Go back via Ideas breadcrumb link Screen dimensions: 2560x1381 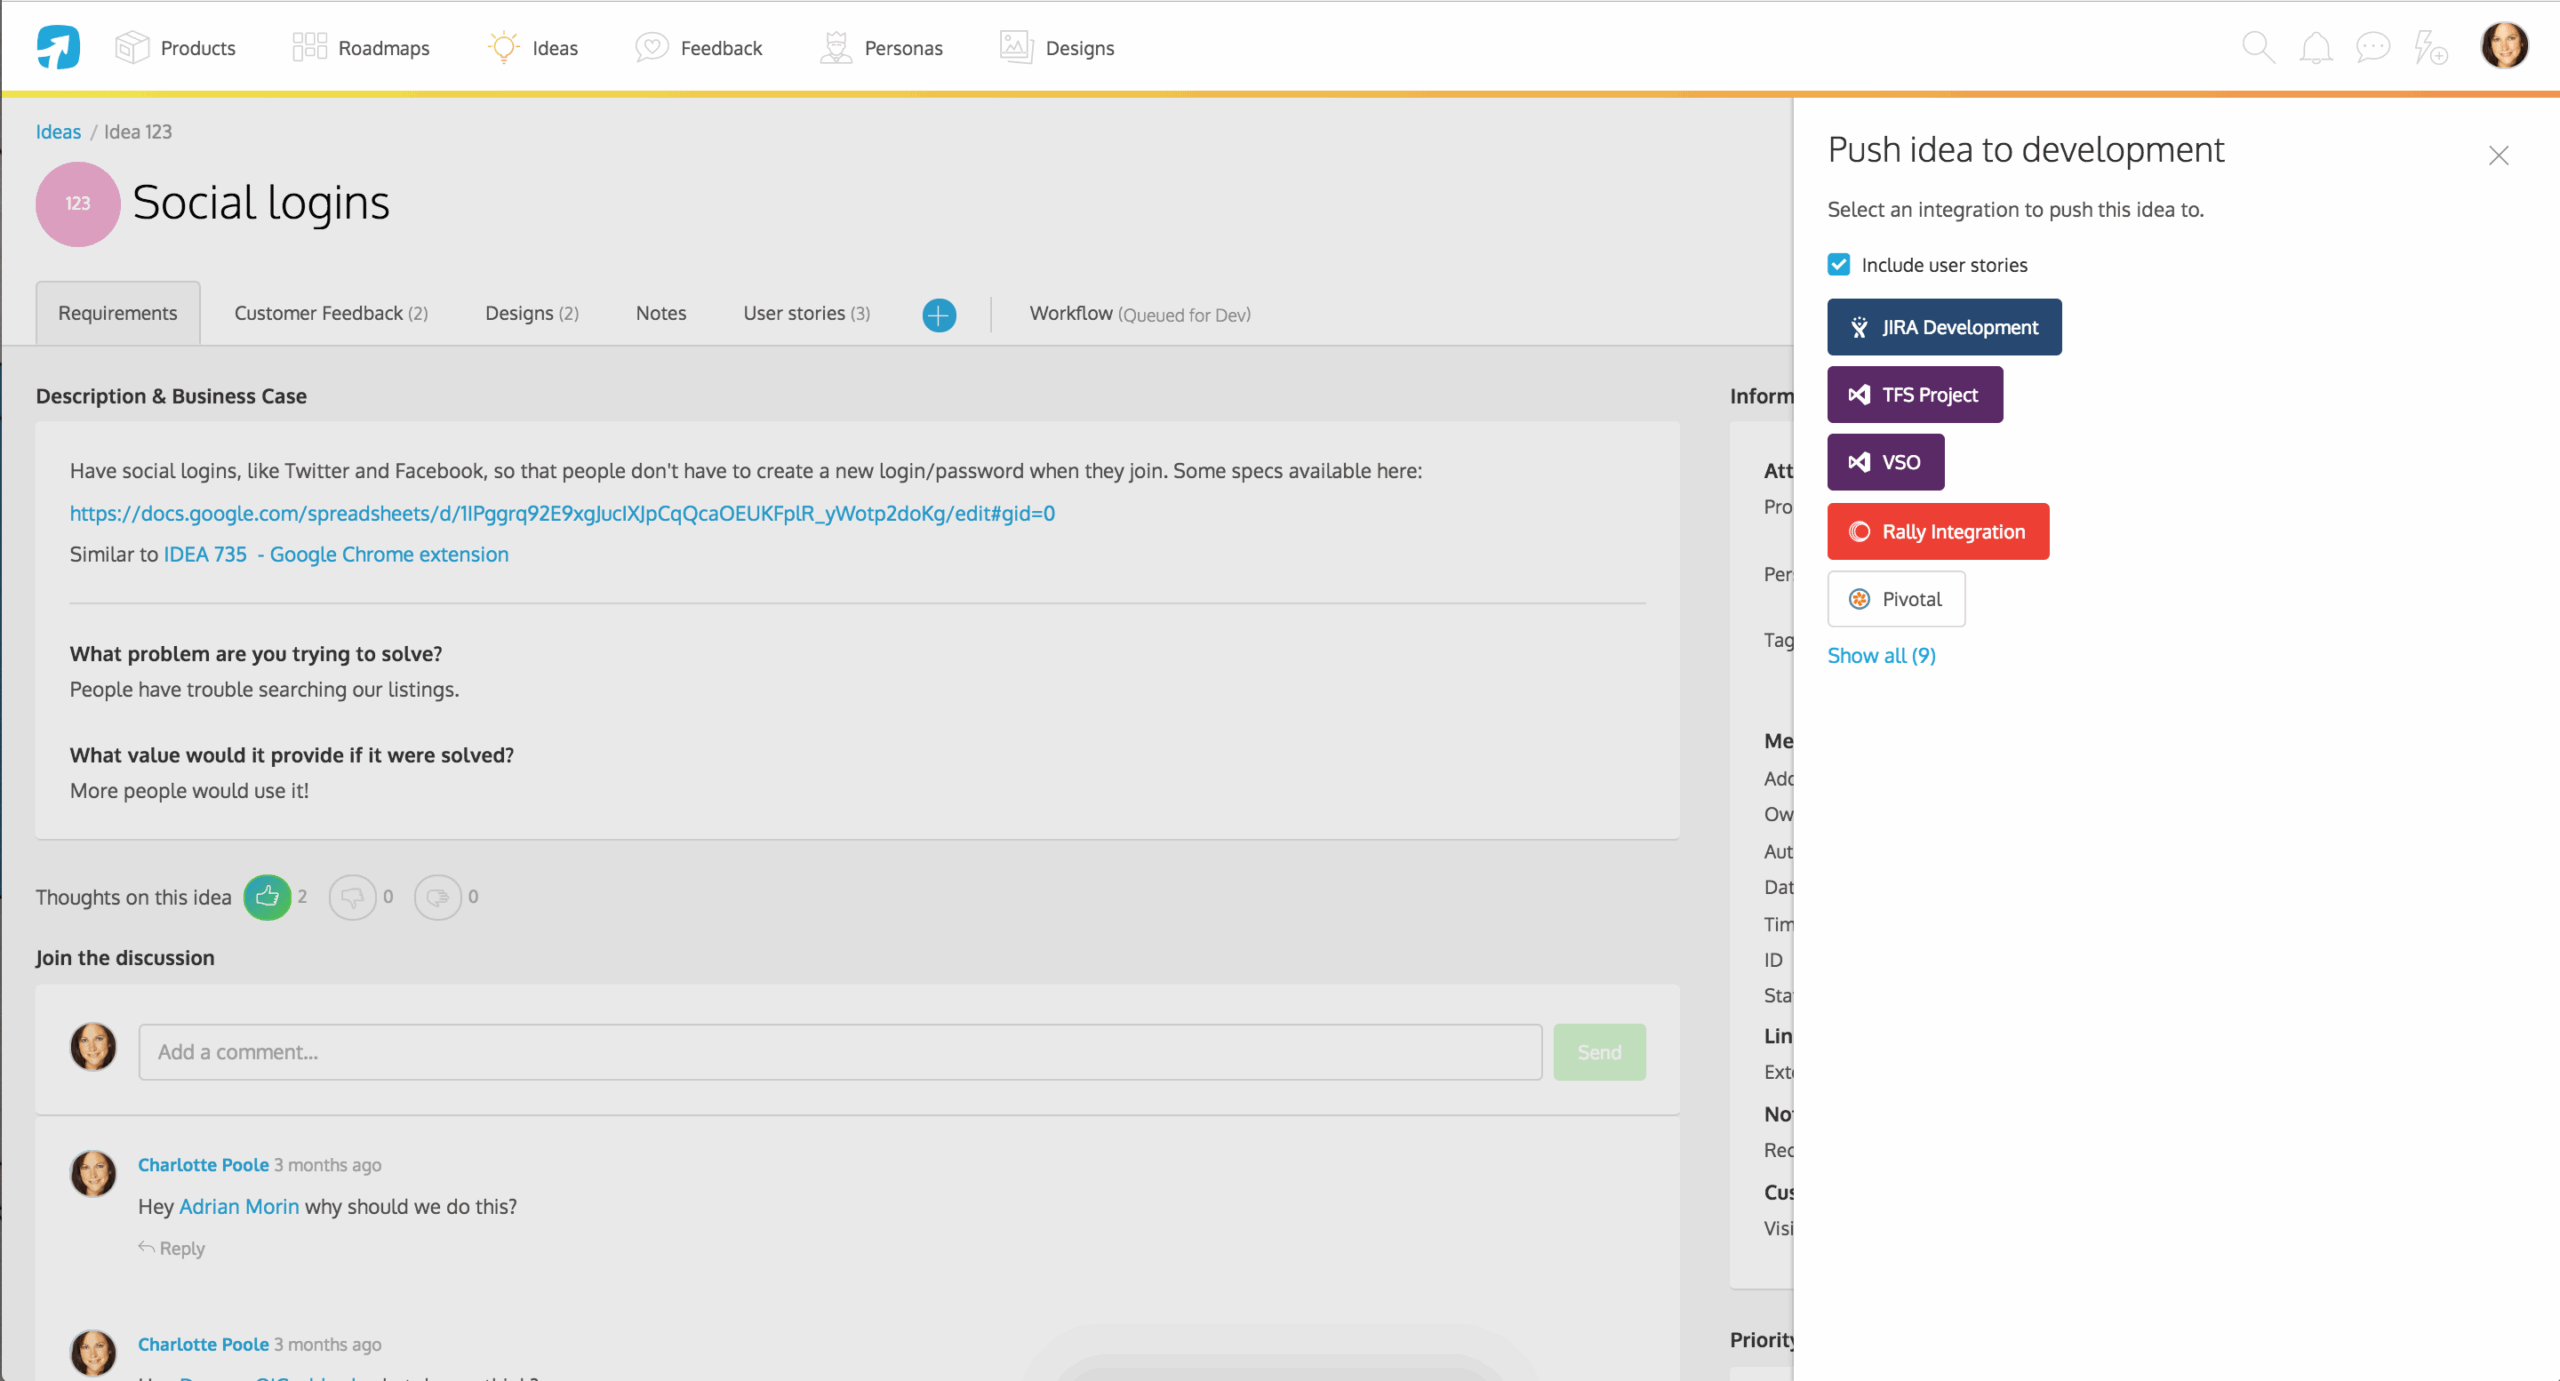point(58,131)
